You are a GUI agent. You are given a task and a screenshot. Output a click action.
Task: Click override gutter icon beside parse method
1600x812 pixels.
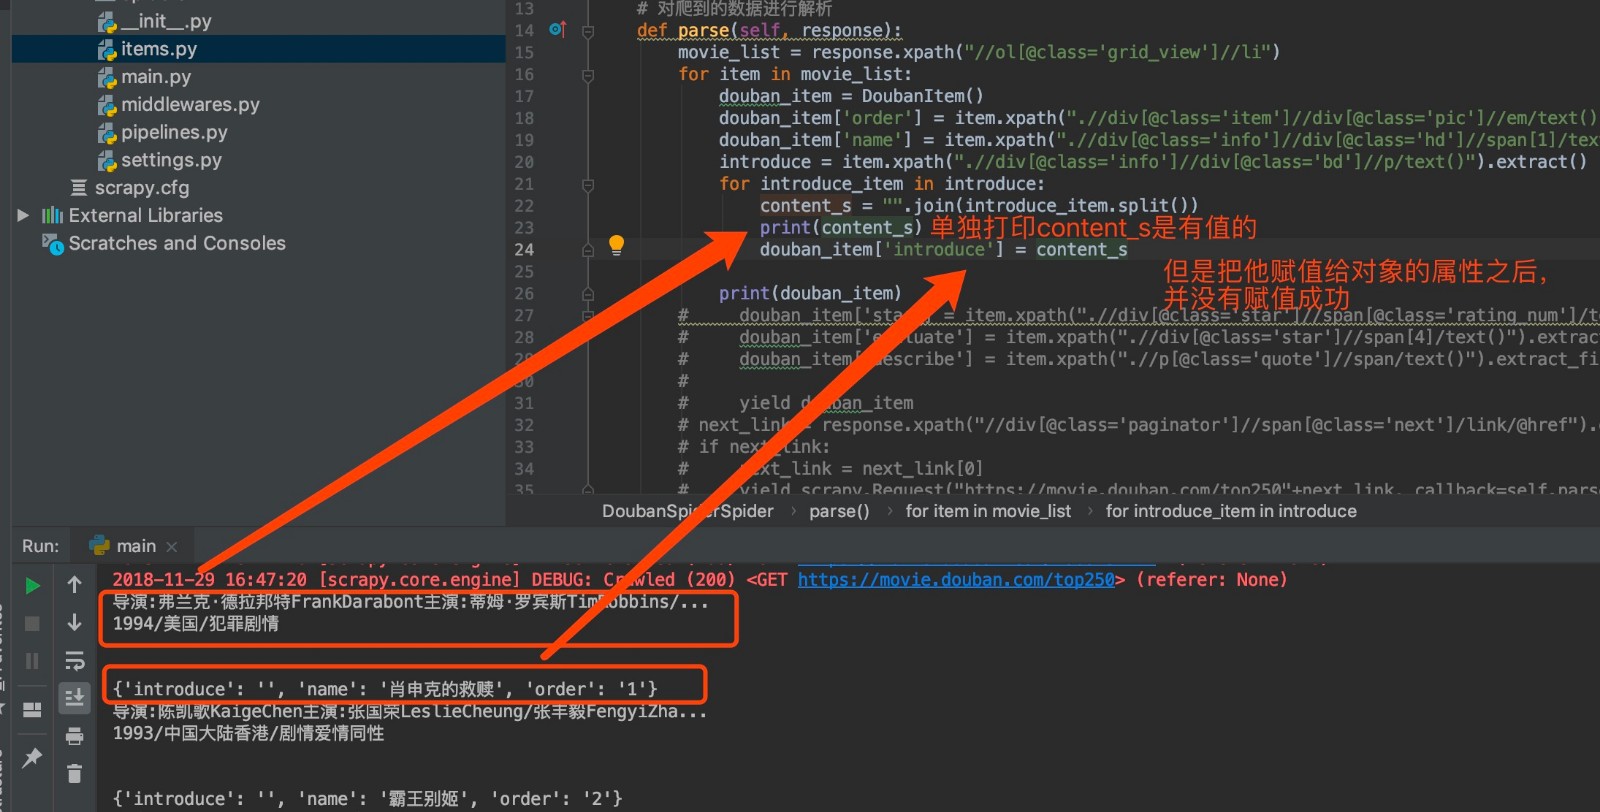pos(558,30)
